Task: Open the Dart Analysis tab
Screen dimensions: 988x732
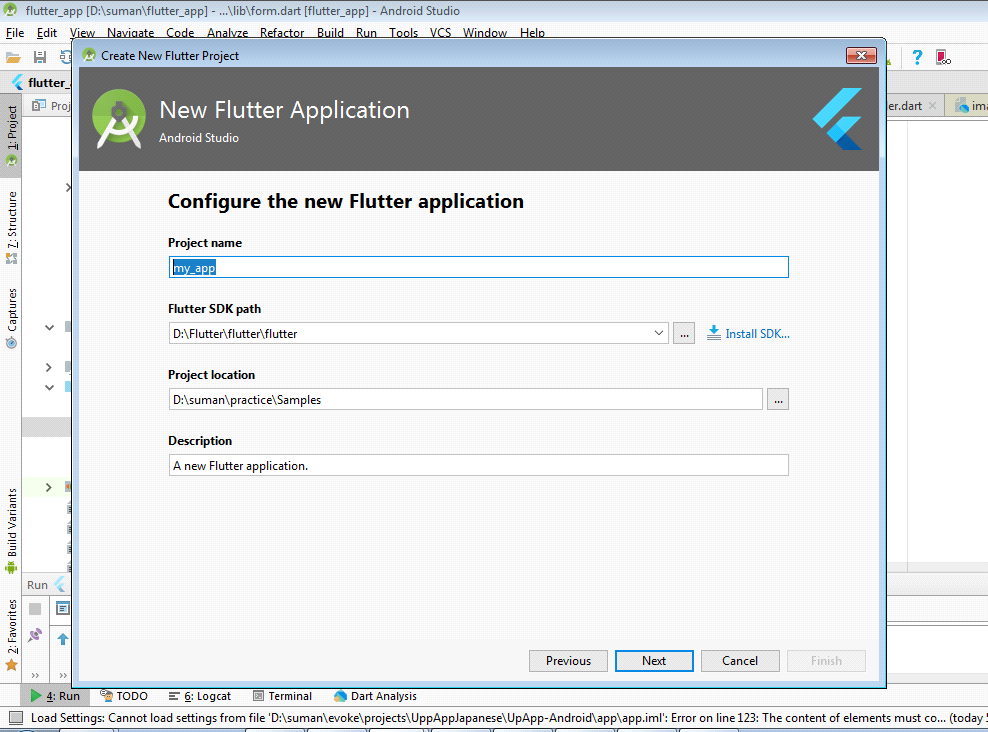Action: click(376, 696)
